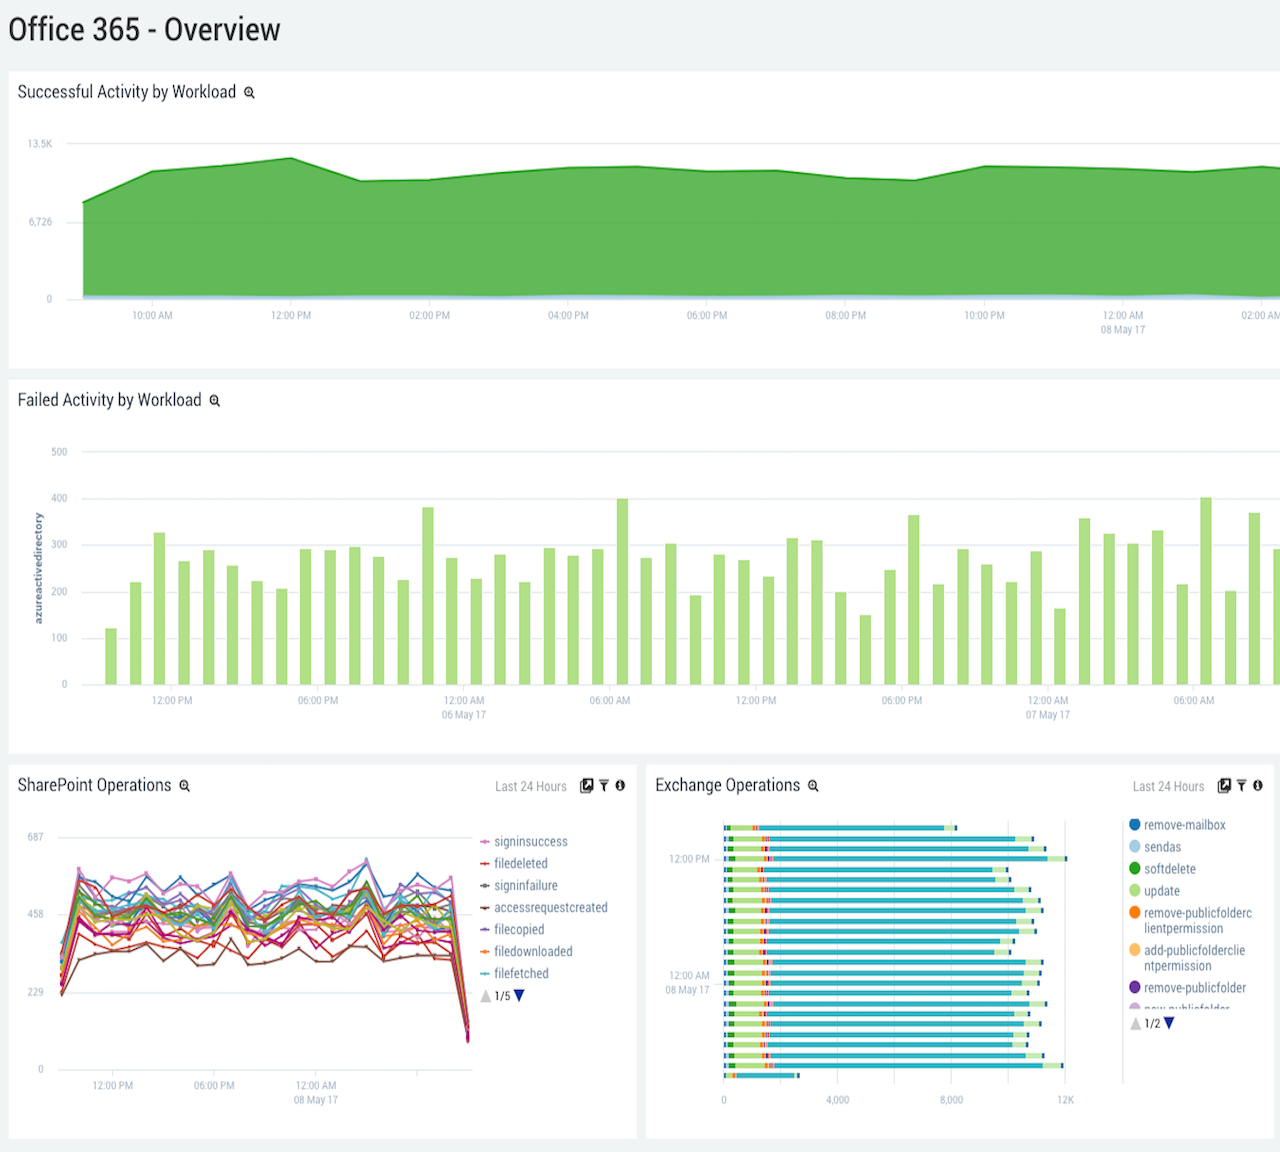The width and height of the screenshot is (1280, 1152).
Task: Click 12:00 PM label on Exchange chart
Action: tap(689, 859)
